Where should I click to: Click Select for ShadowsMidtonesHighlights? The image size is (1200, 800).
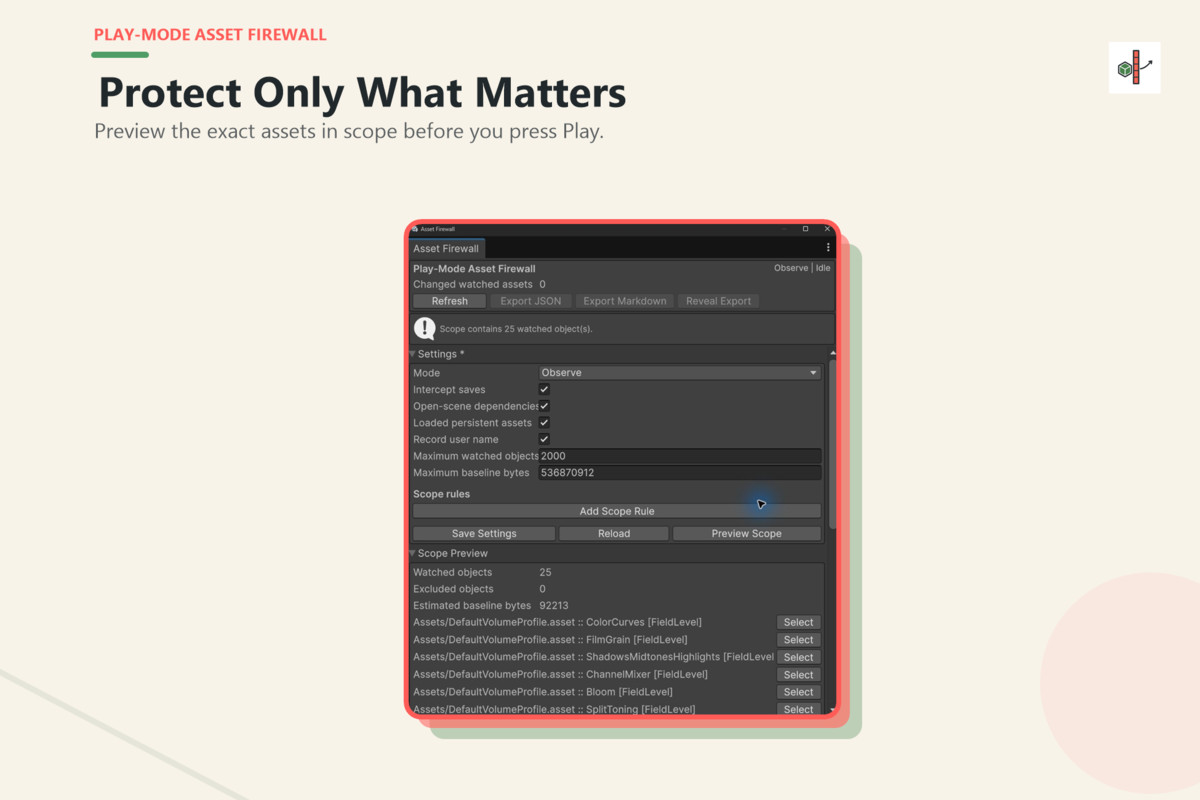[798, 657]
